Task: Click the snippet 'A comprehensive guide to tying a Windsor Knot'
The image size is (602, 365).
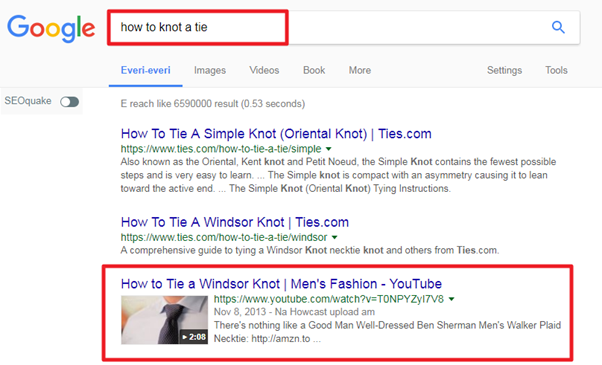Action: pyautogui.click(x=310, y=250)
